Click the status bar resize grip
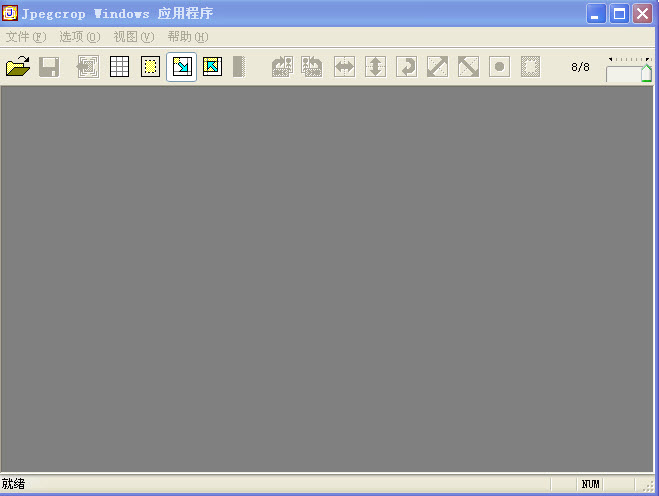The height and width of the screenshot is (496, 659). coord(649,485)
